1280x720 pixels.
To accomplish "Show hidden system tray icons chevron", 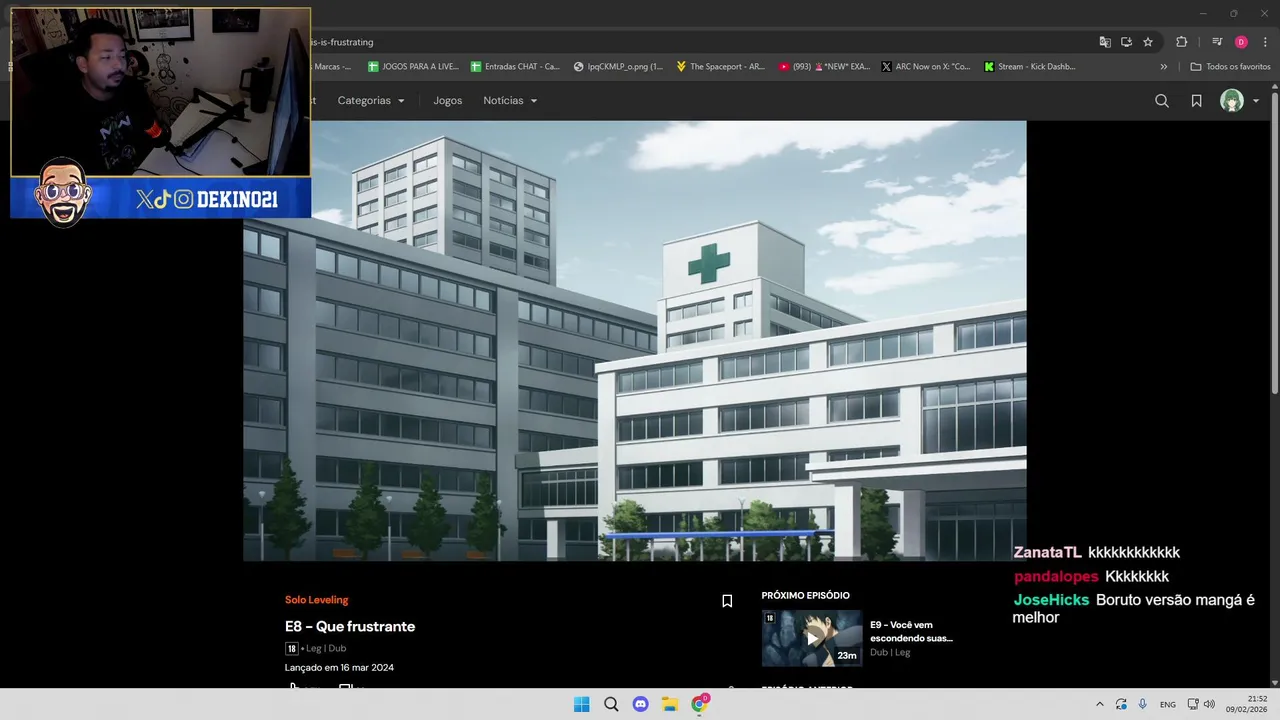I will coord(1100,704).
